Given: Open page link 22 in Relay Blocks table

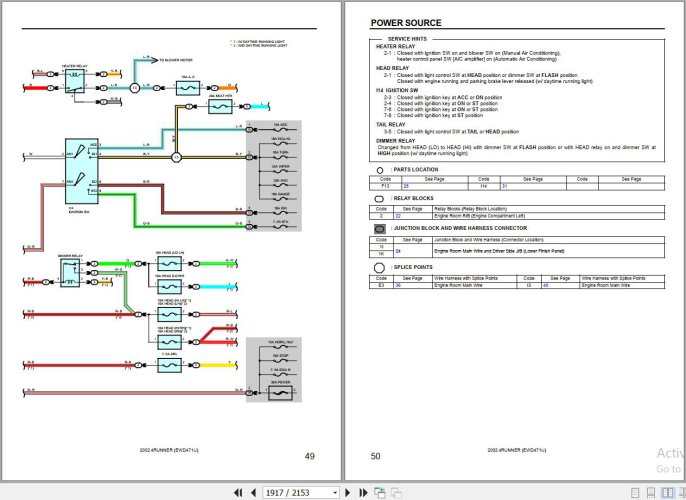Looking at the screenshot, I should click(x=398, y=216).
